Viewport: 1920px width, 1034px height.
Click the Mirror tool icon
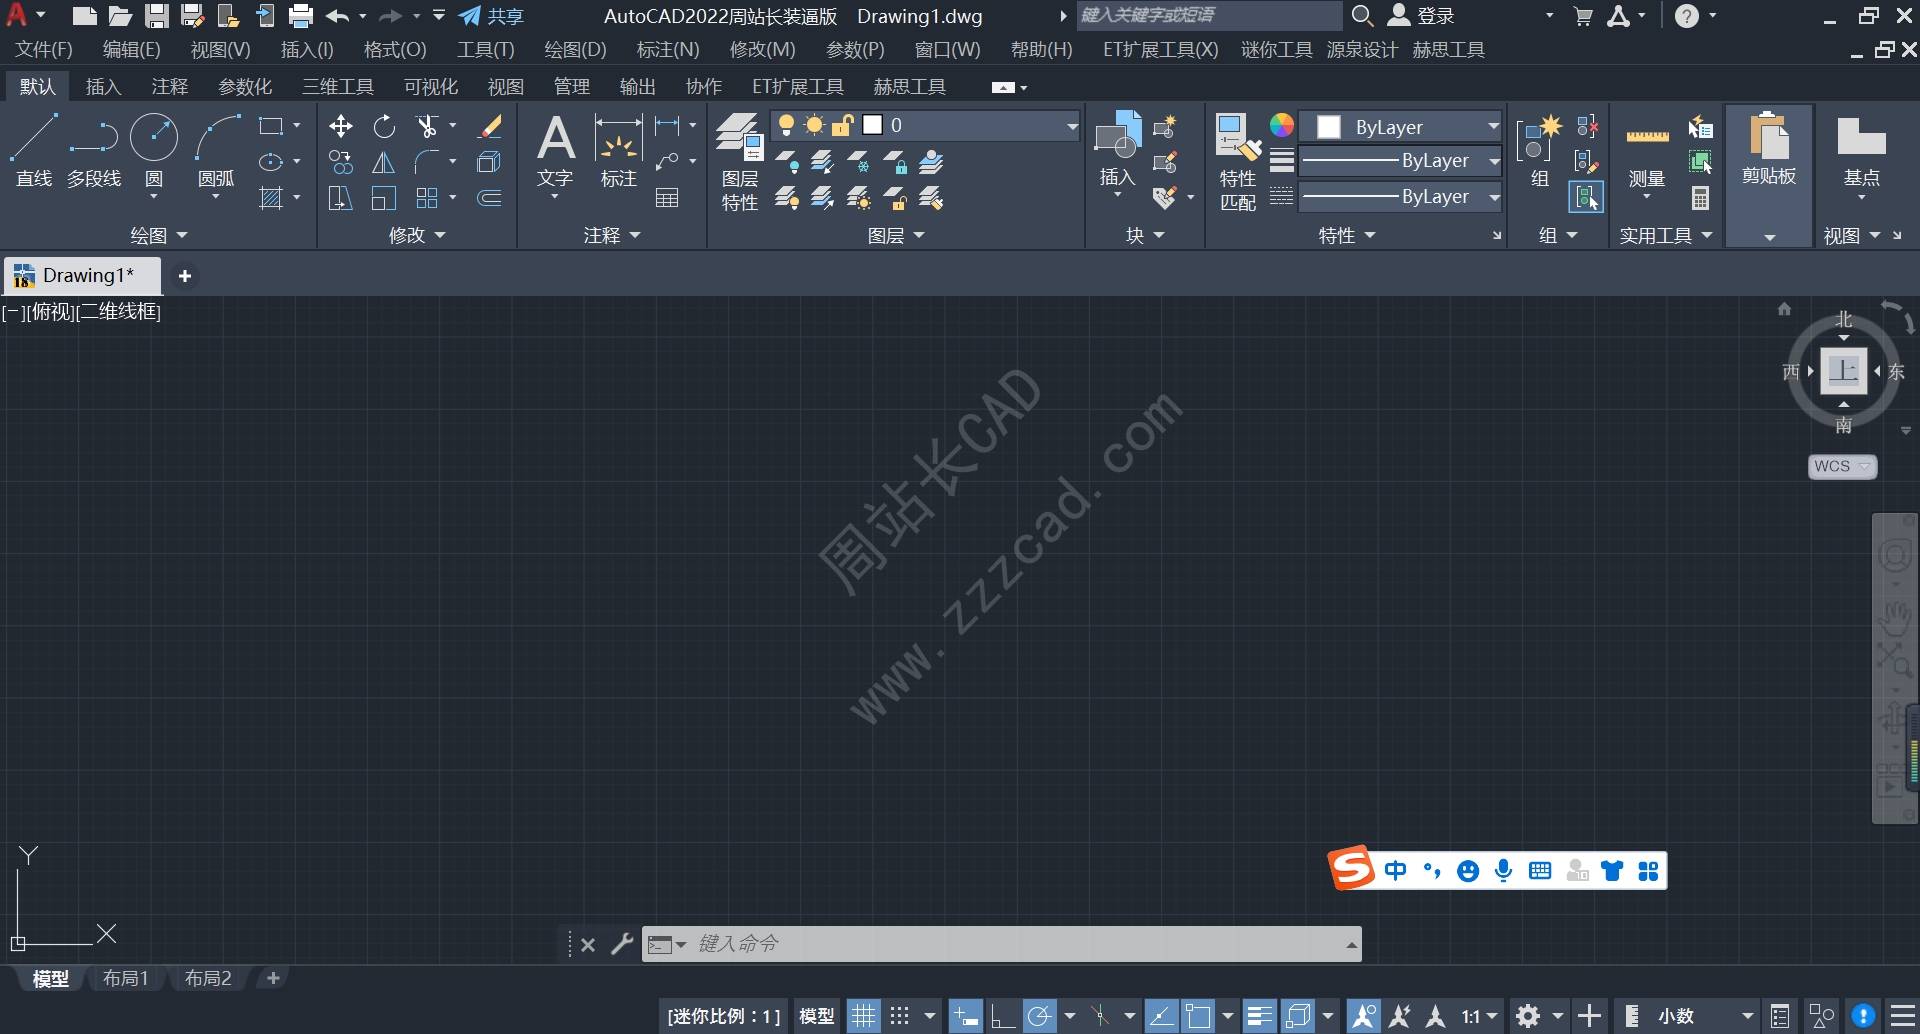(384, 162)
